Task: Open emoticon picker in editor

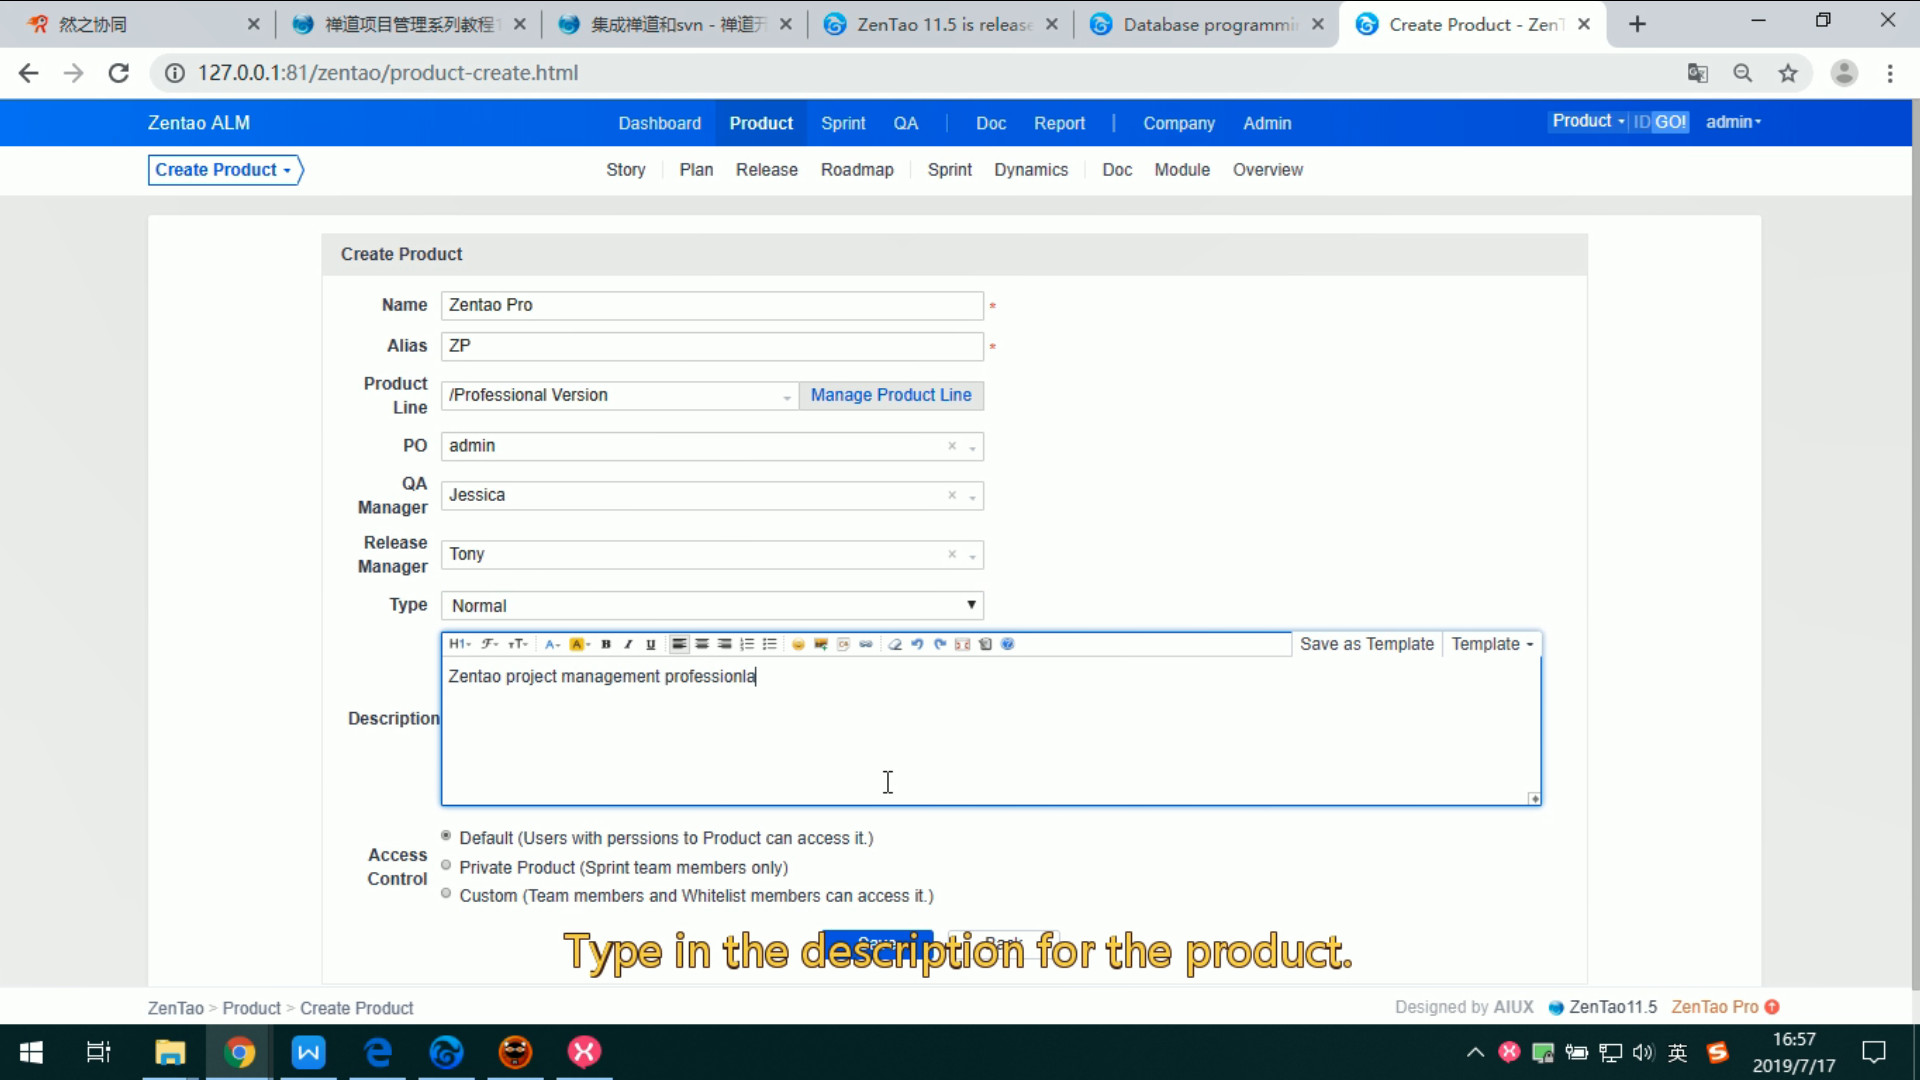Action: tap(798, 644)
